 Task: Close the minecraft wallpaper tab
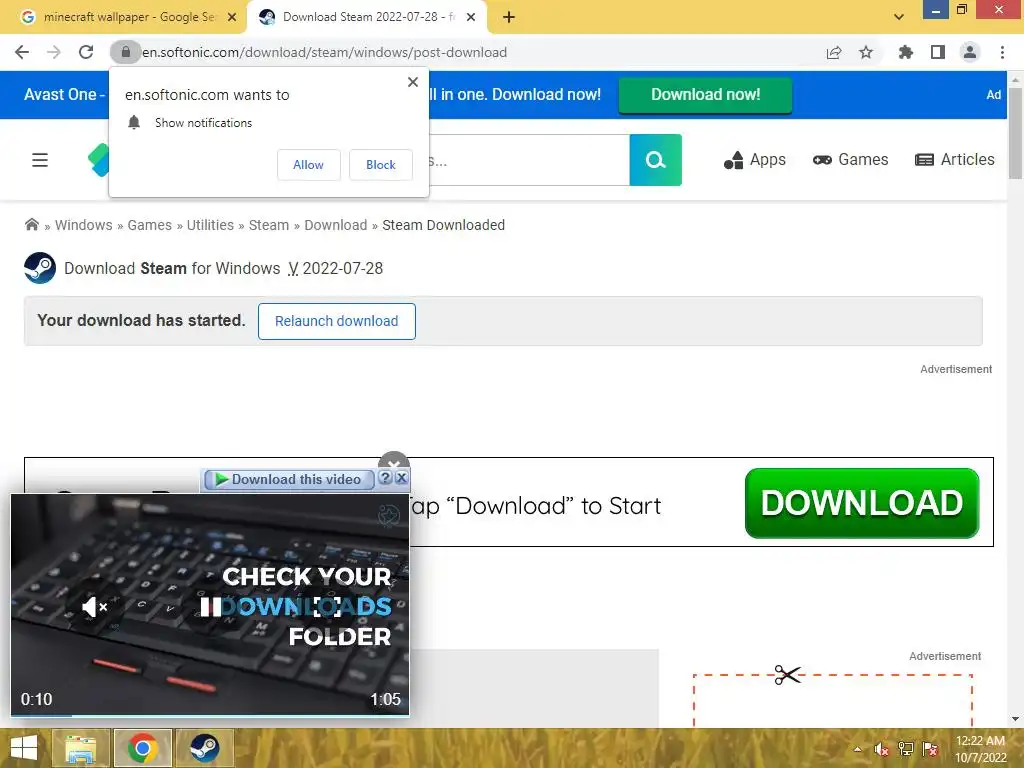[x=232, y=17]
